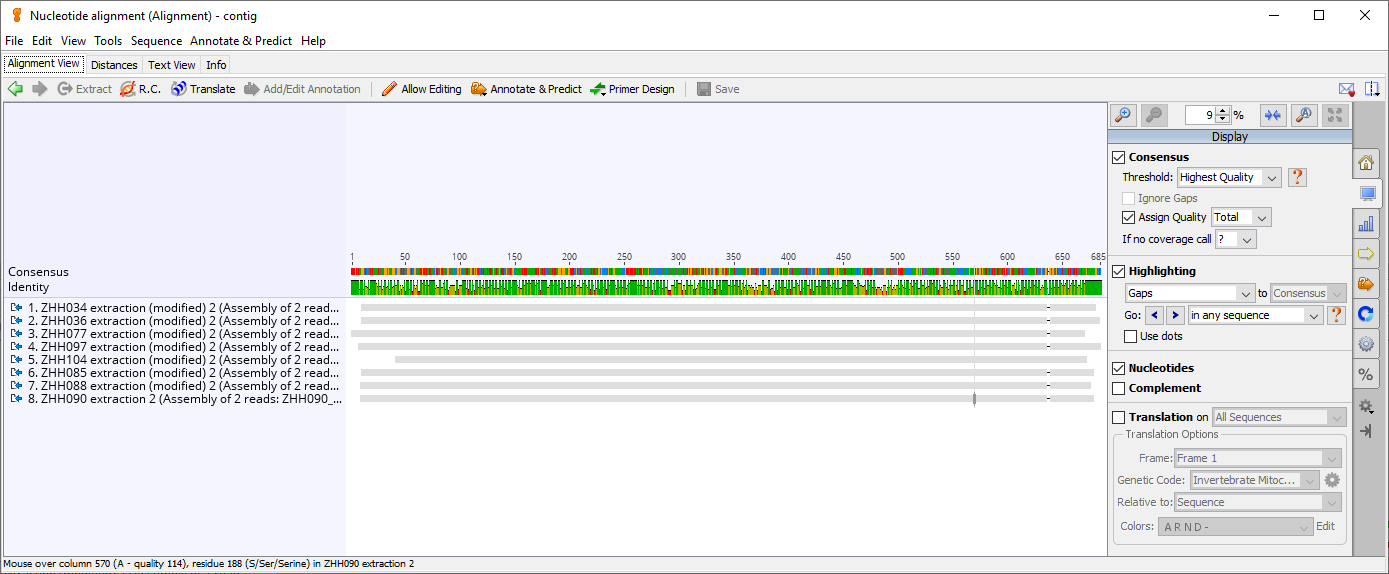Click the zoom to base level magnifier icon

tap(1304, 115)
